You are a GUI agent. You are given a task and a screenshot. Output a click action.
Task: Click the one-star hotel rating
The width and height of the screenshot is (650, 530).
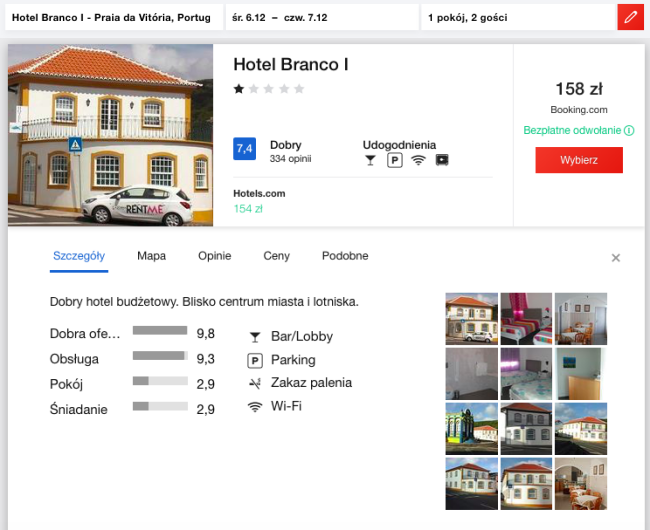point(239,89)
